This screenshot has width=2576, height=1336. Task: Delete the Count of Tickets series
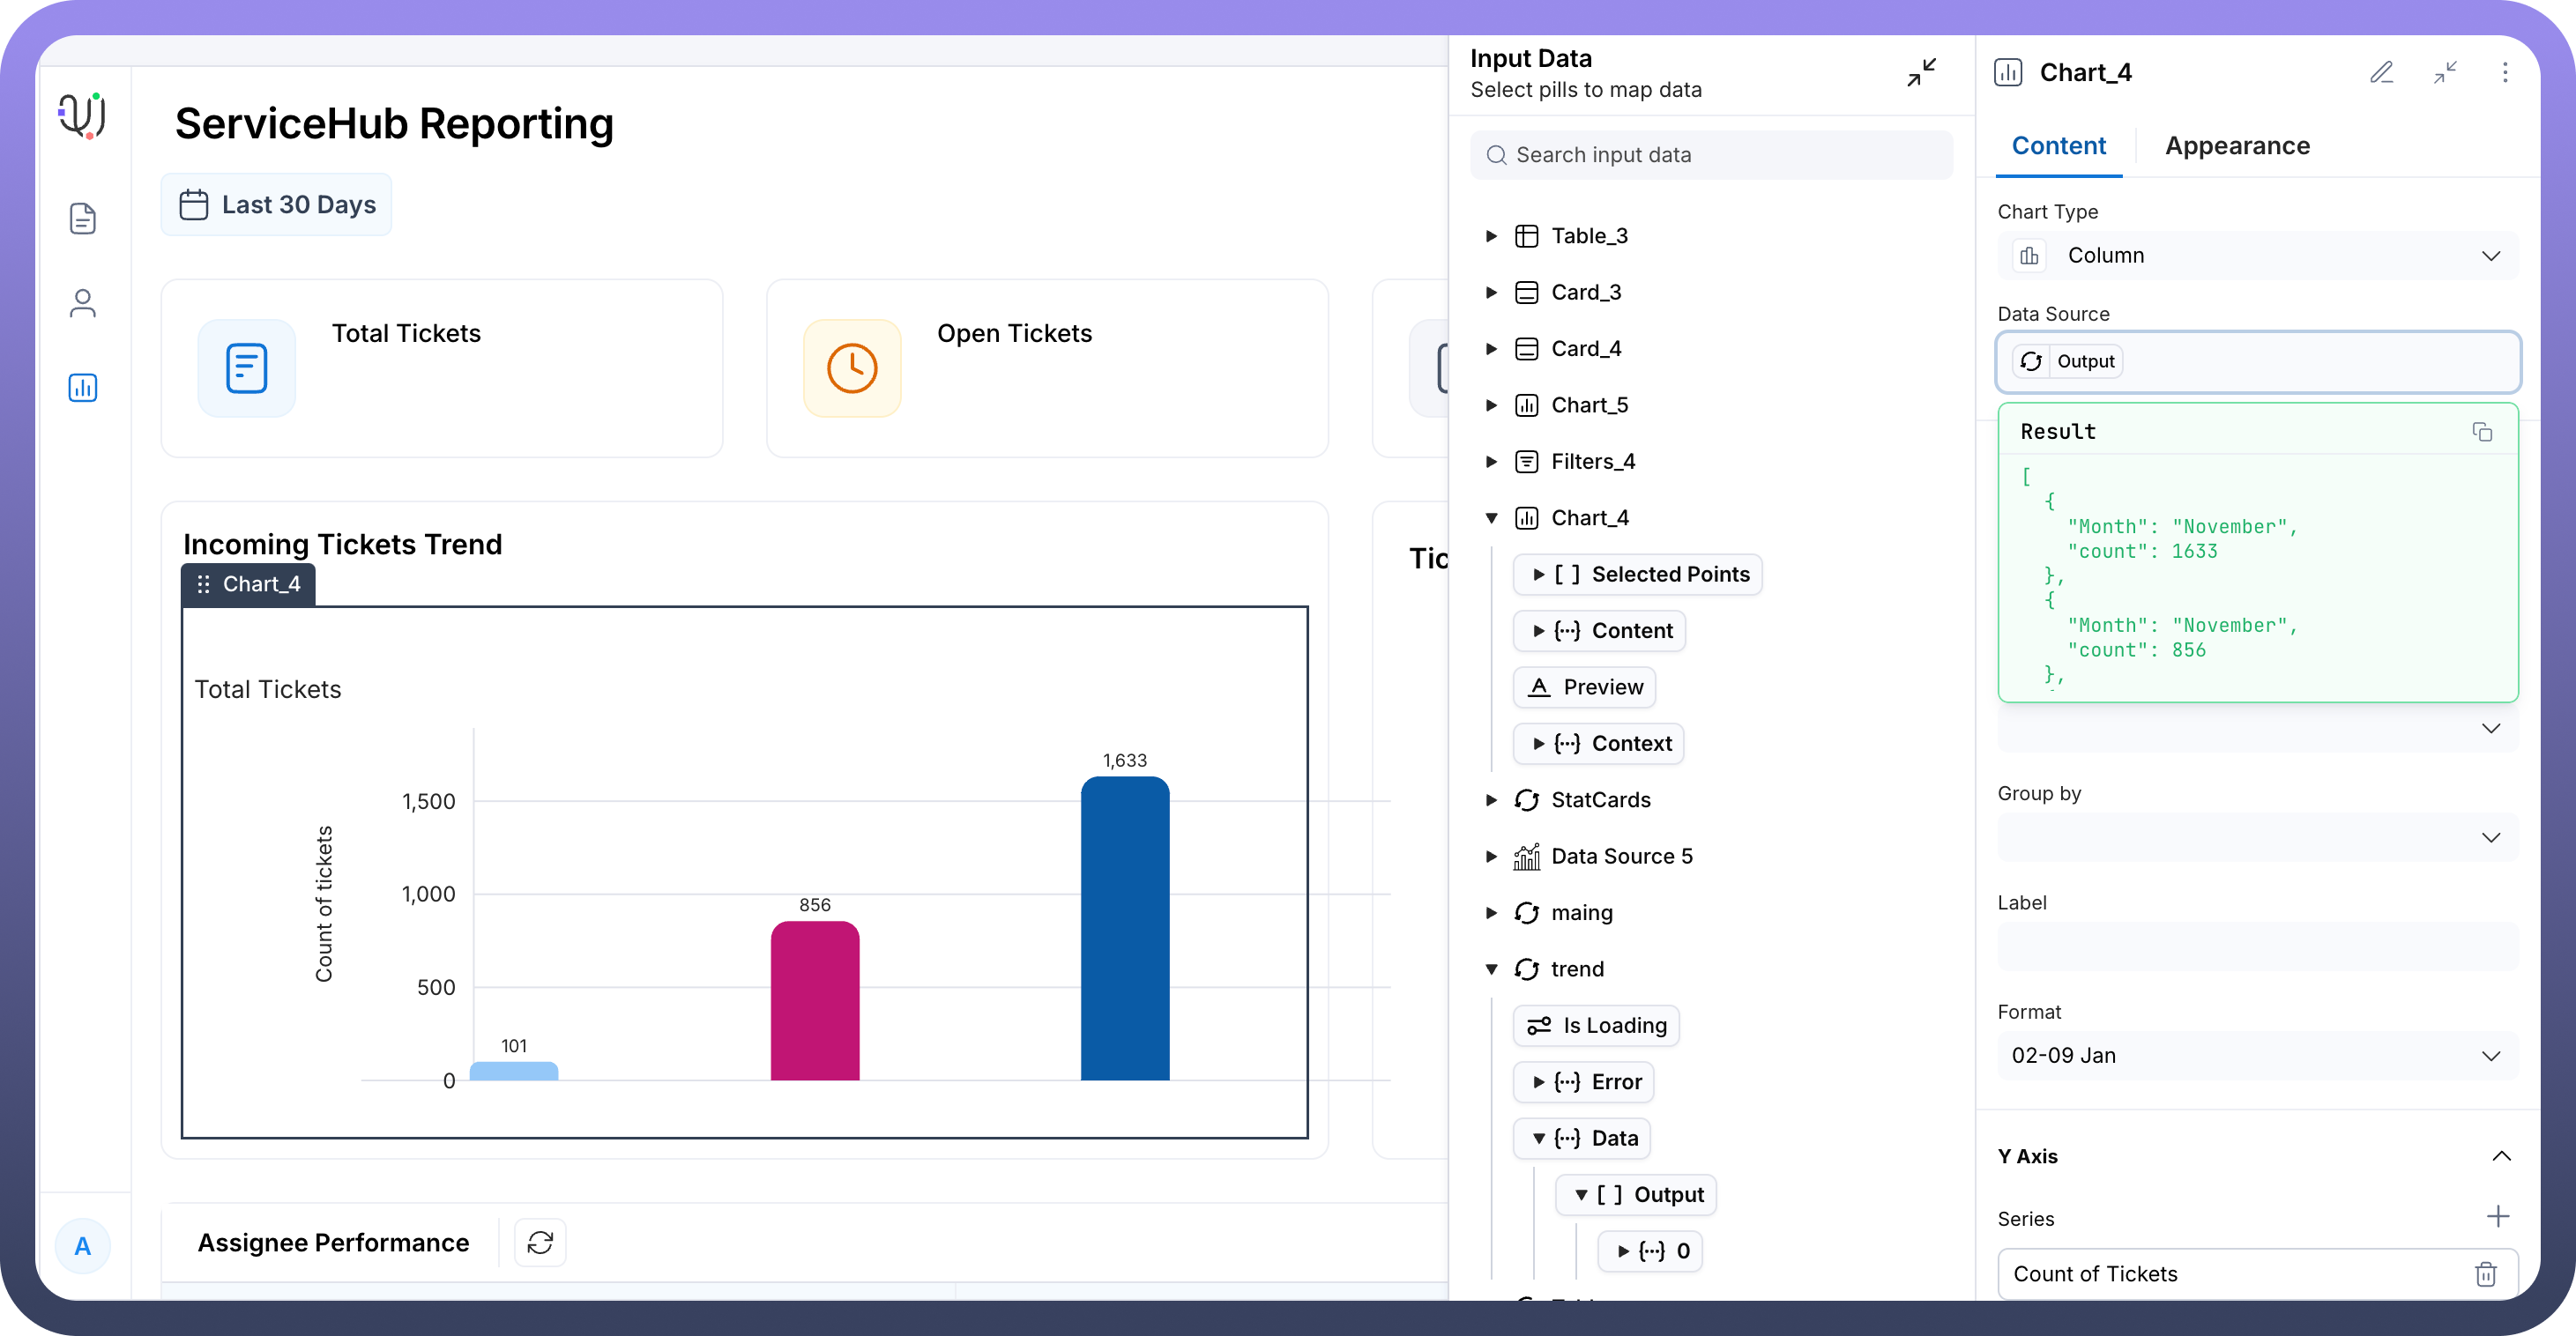click(2485, 1273)
